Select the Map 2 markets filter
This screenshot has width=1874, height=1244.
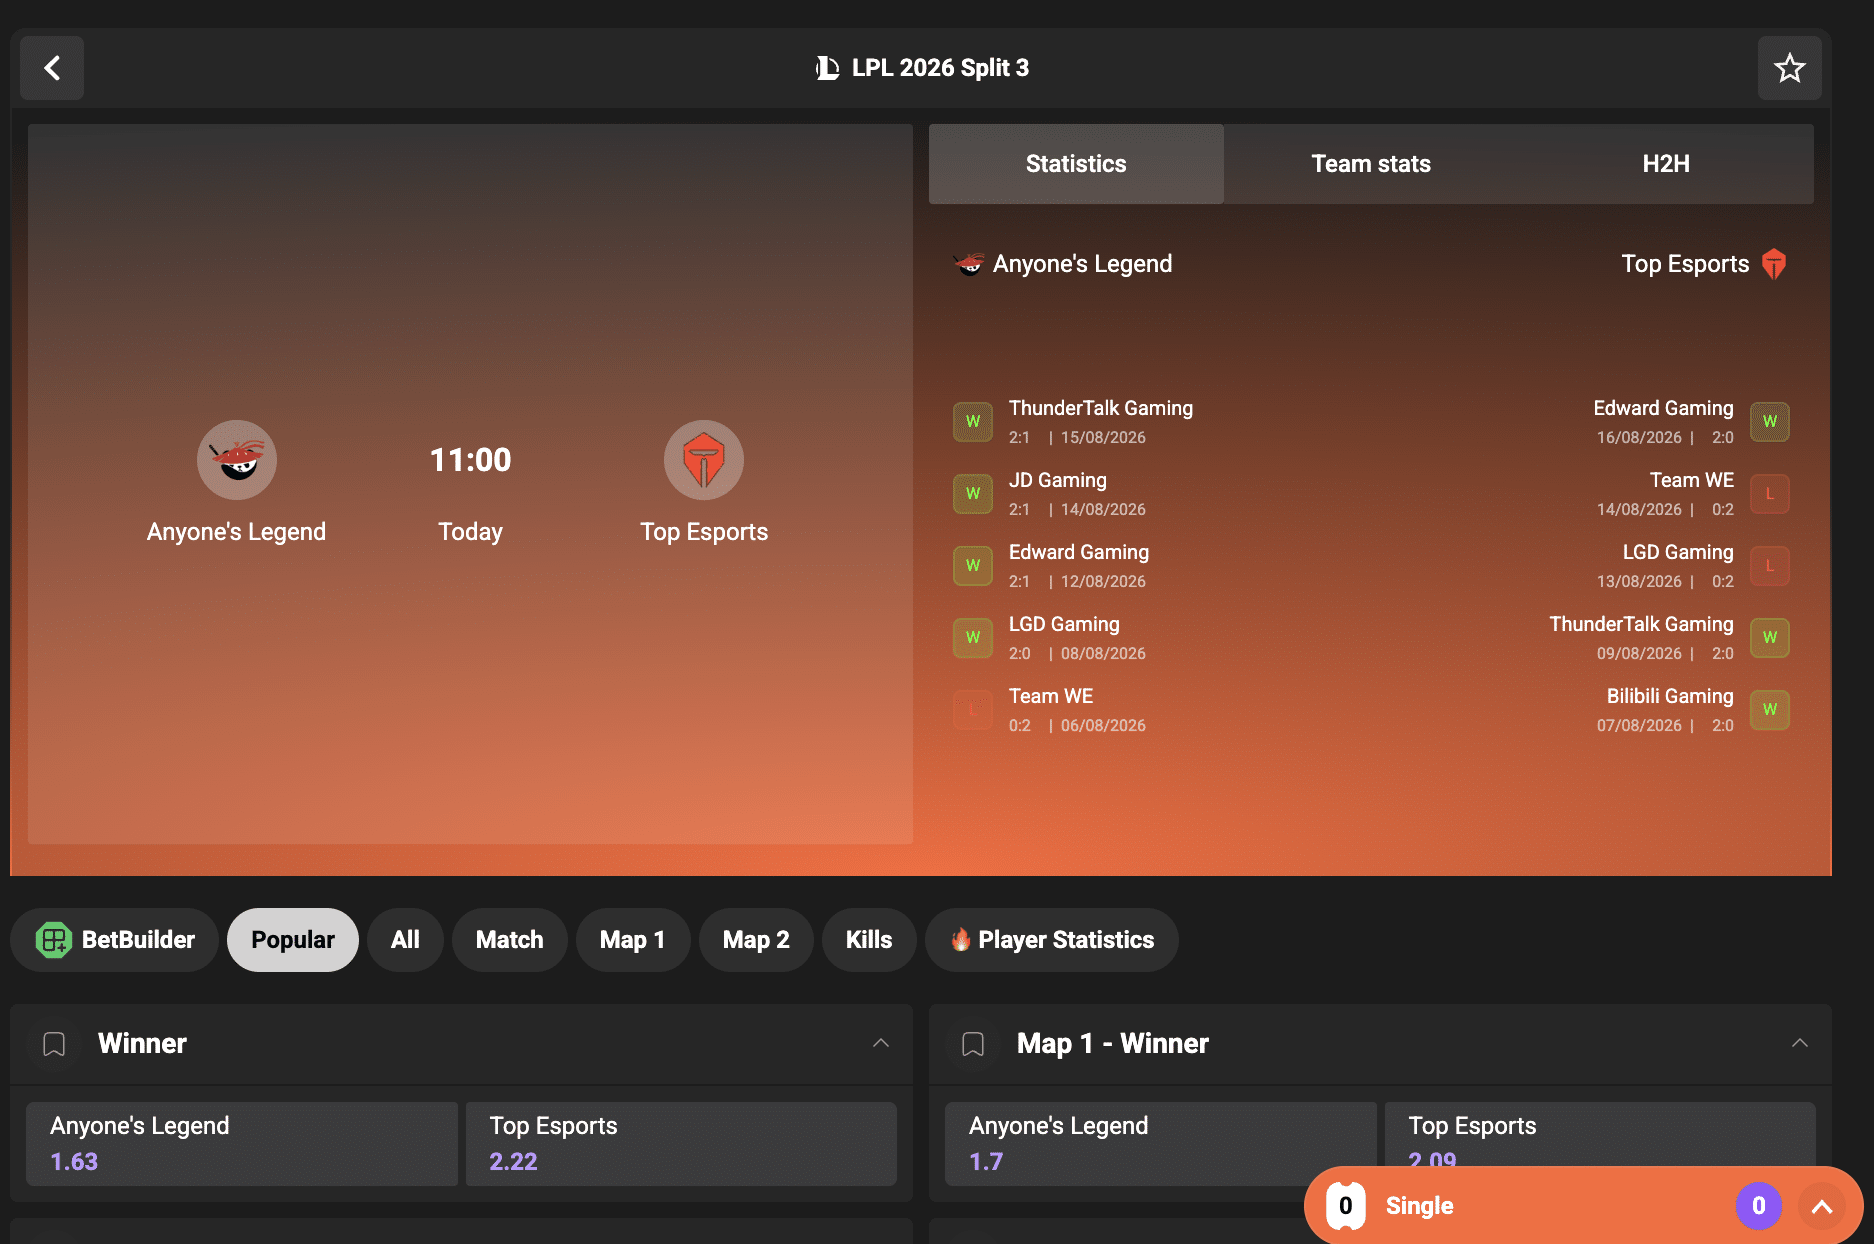pos(756,940)
